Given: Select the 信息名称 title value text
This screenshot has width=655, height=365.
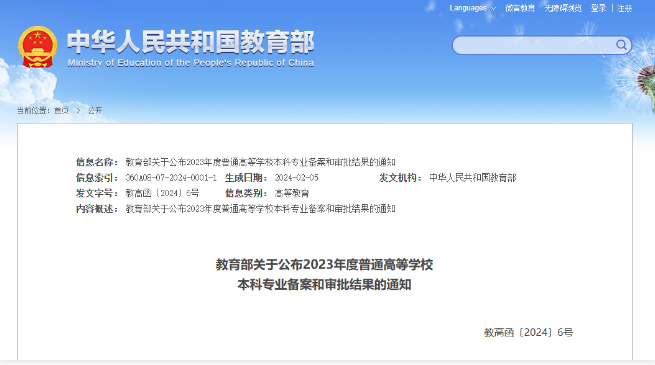Looking at the screenshot, I should coord(261,162).
